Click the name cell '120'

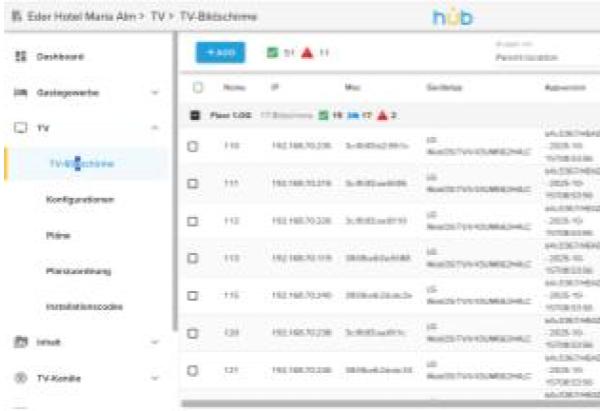tap(231, 333)
